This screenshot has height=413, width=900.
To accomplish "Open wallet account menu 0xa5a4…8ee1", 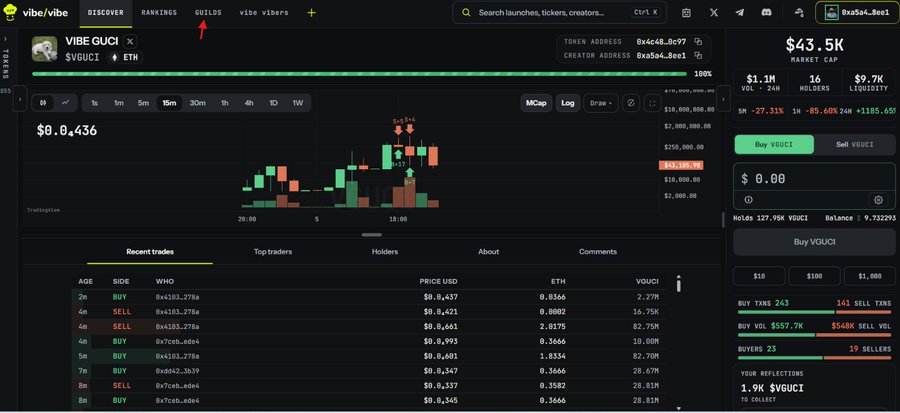I will coord(858,13).
